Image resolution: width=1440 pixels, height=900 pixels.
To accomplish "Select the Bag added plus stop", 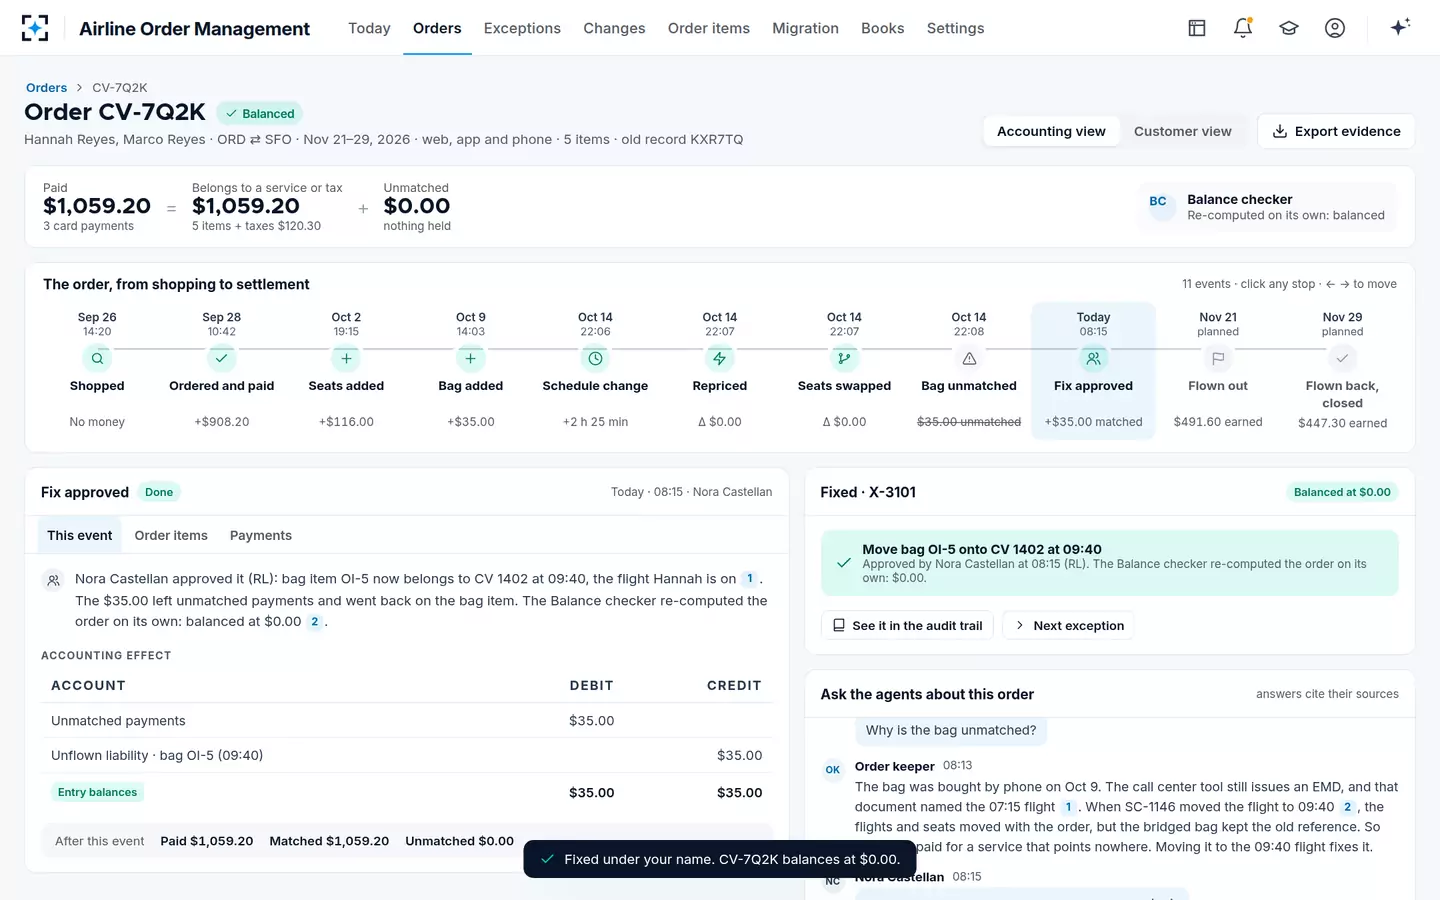I will click(471, 358).
